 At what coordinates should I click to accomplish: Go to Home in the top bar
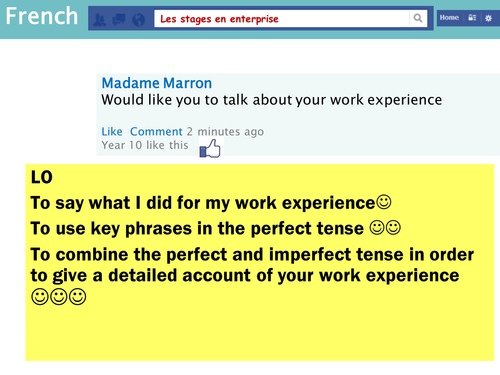pos(449,17)
